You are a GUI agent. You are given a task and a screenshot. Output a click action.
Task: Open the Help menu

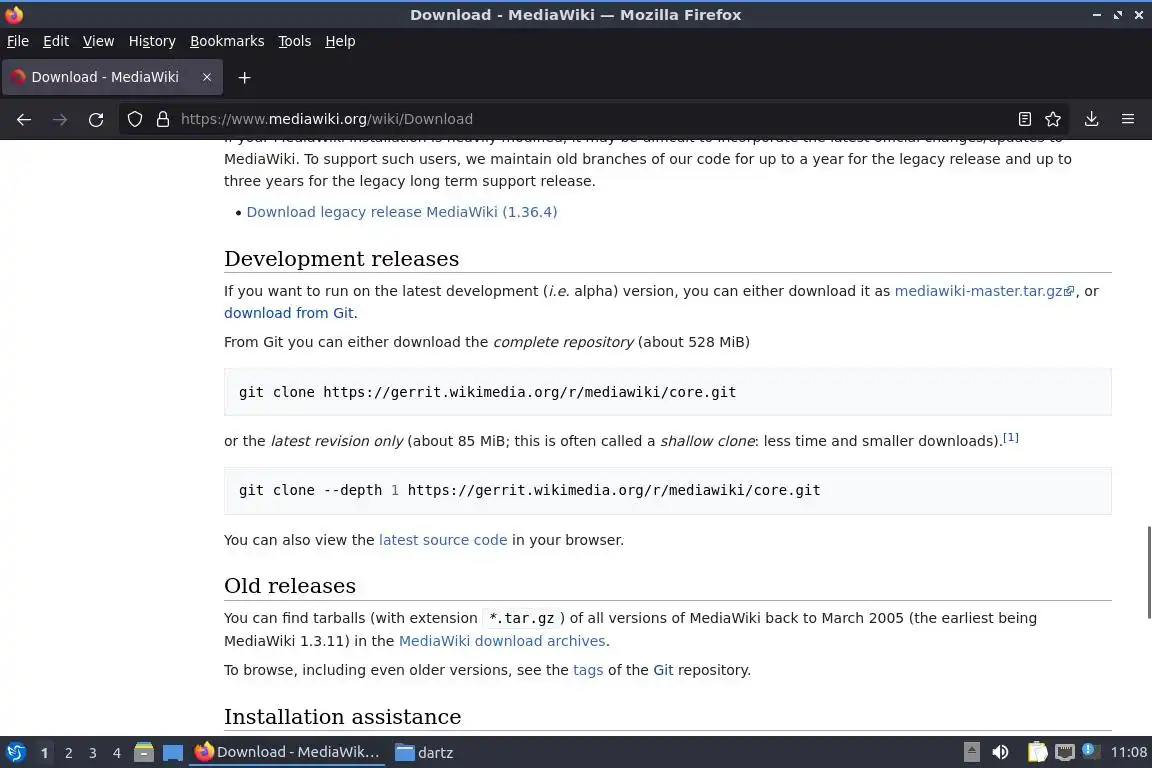(x=340, y=41)
